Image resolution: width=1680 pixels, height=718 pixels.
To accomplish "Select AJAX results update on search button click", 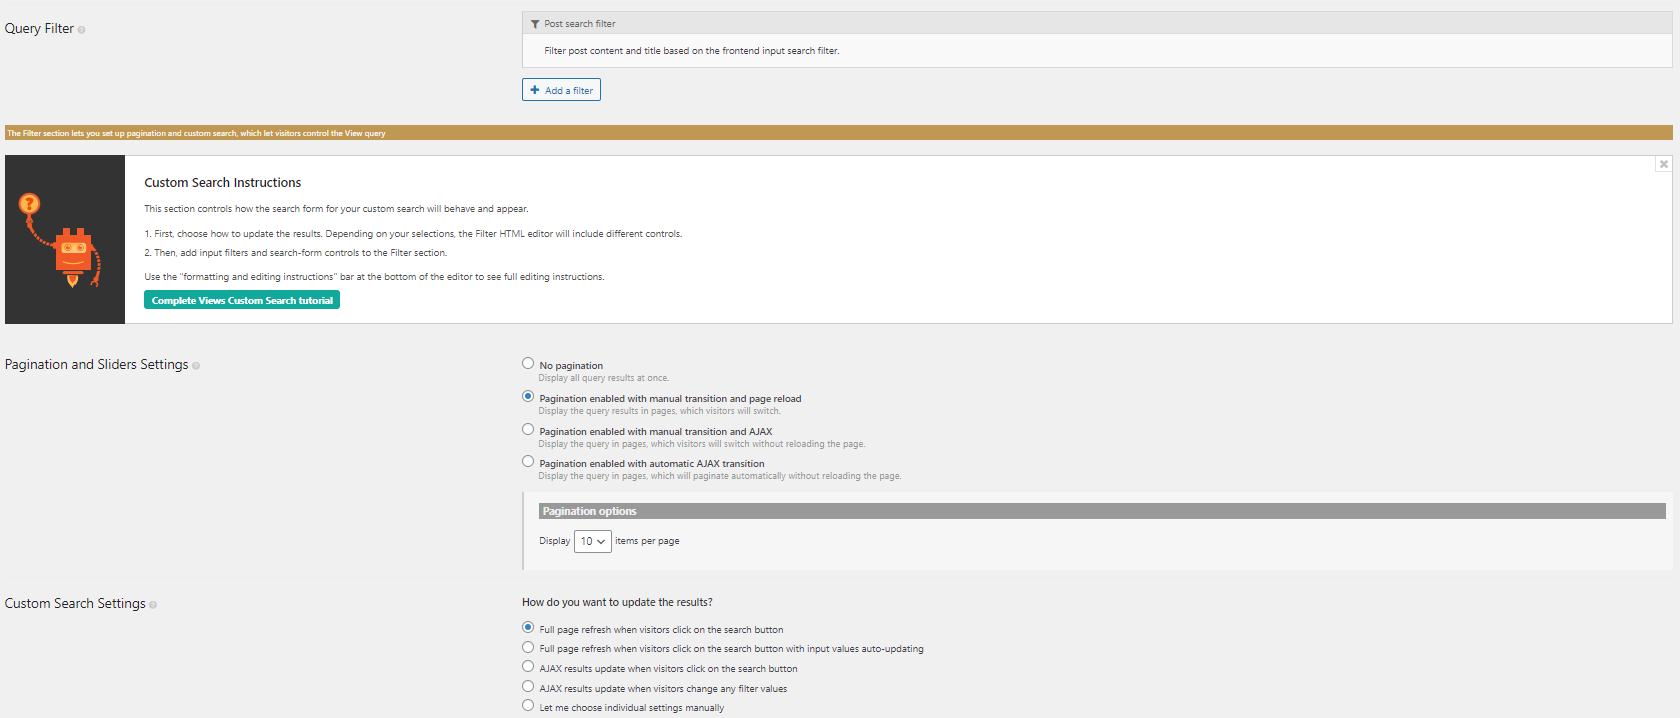I will click(528, 667).
